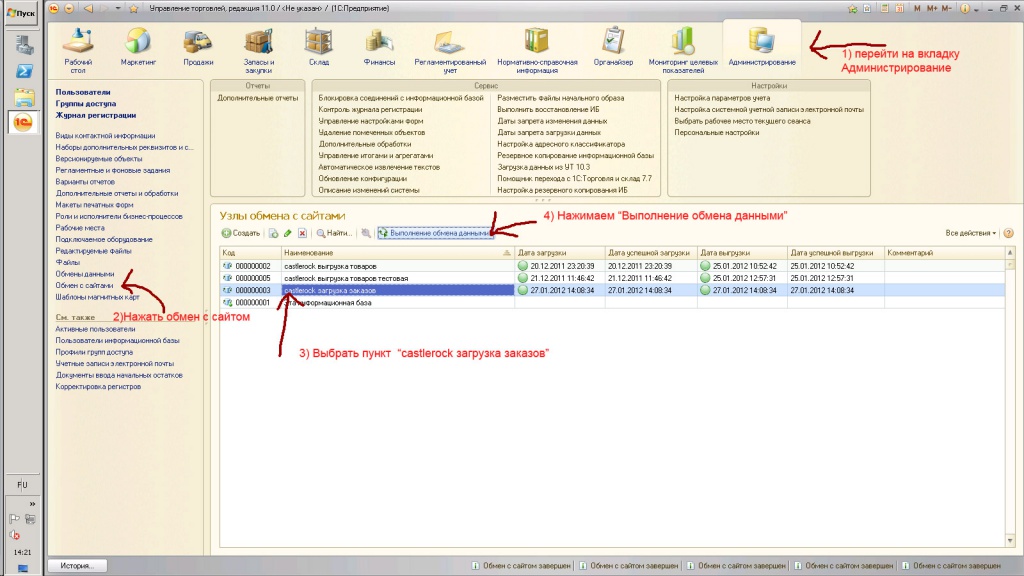Open the Маркетинг section
1024x576 pixels.
click(138, 47)
